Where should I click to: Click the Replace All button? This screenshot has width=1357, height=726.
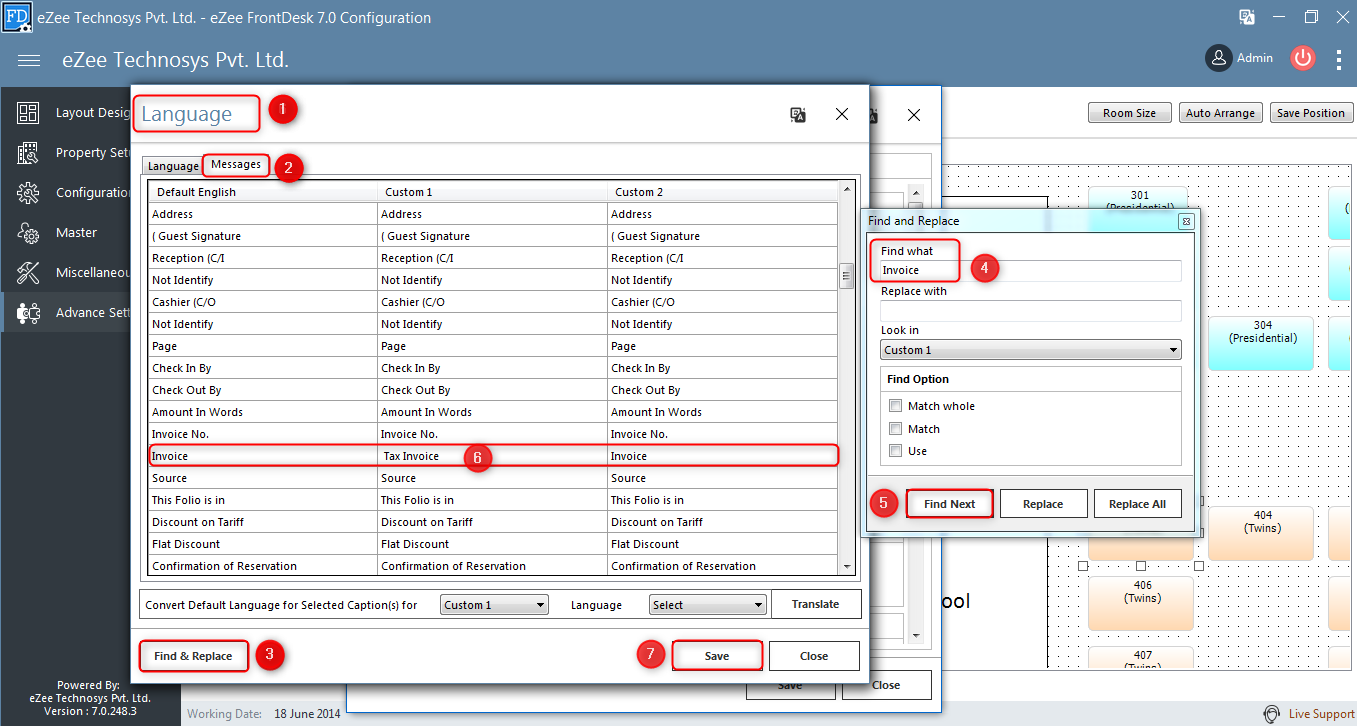[x=1137, y=504]
